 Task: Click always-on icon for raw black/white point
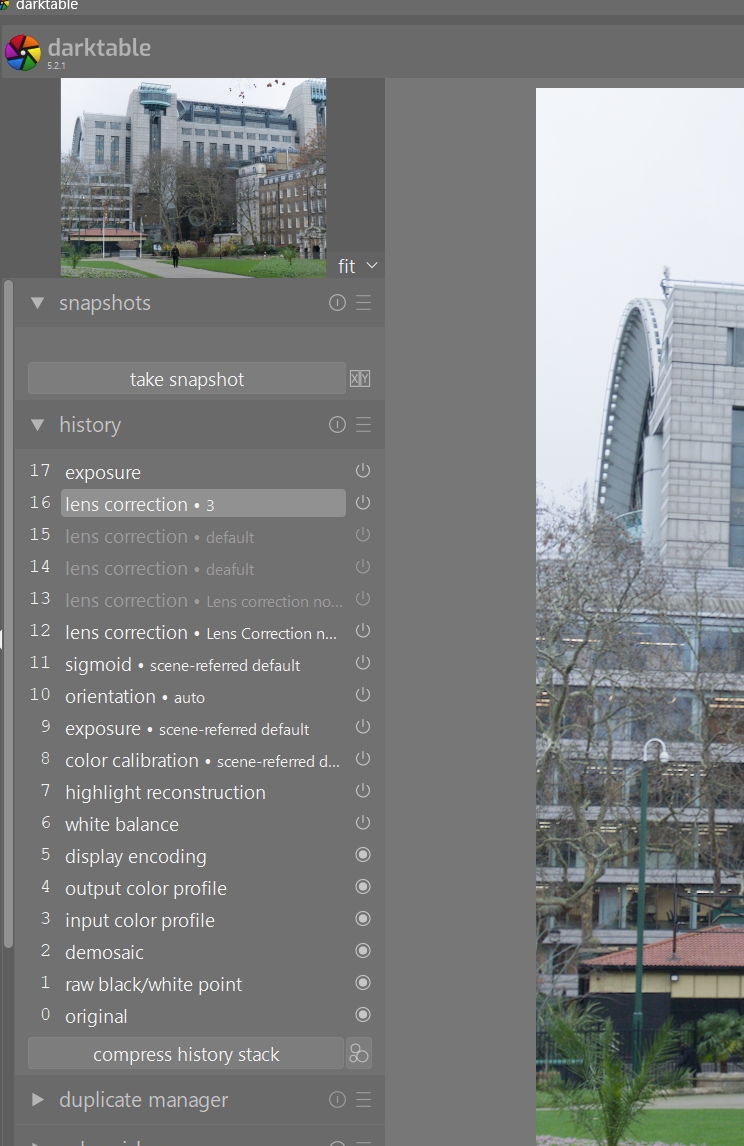(362, 983)
